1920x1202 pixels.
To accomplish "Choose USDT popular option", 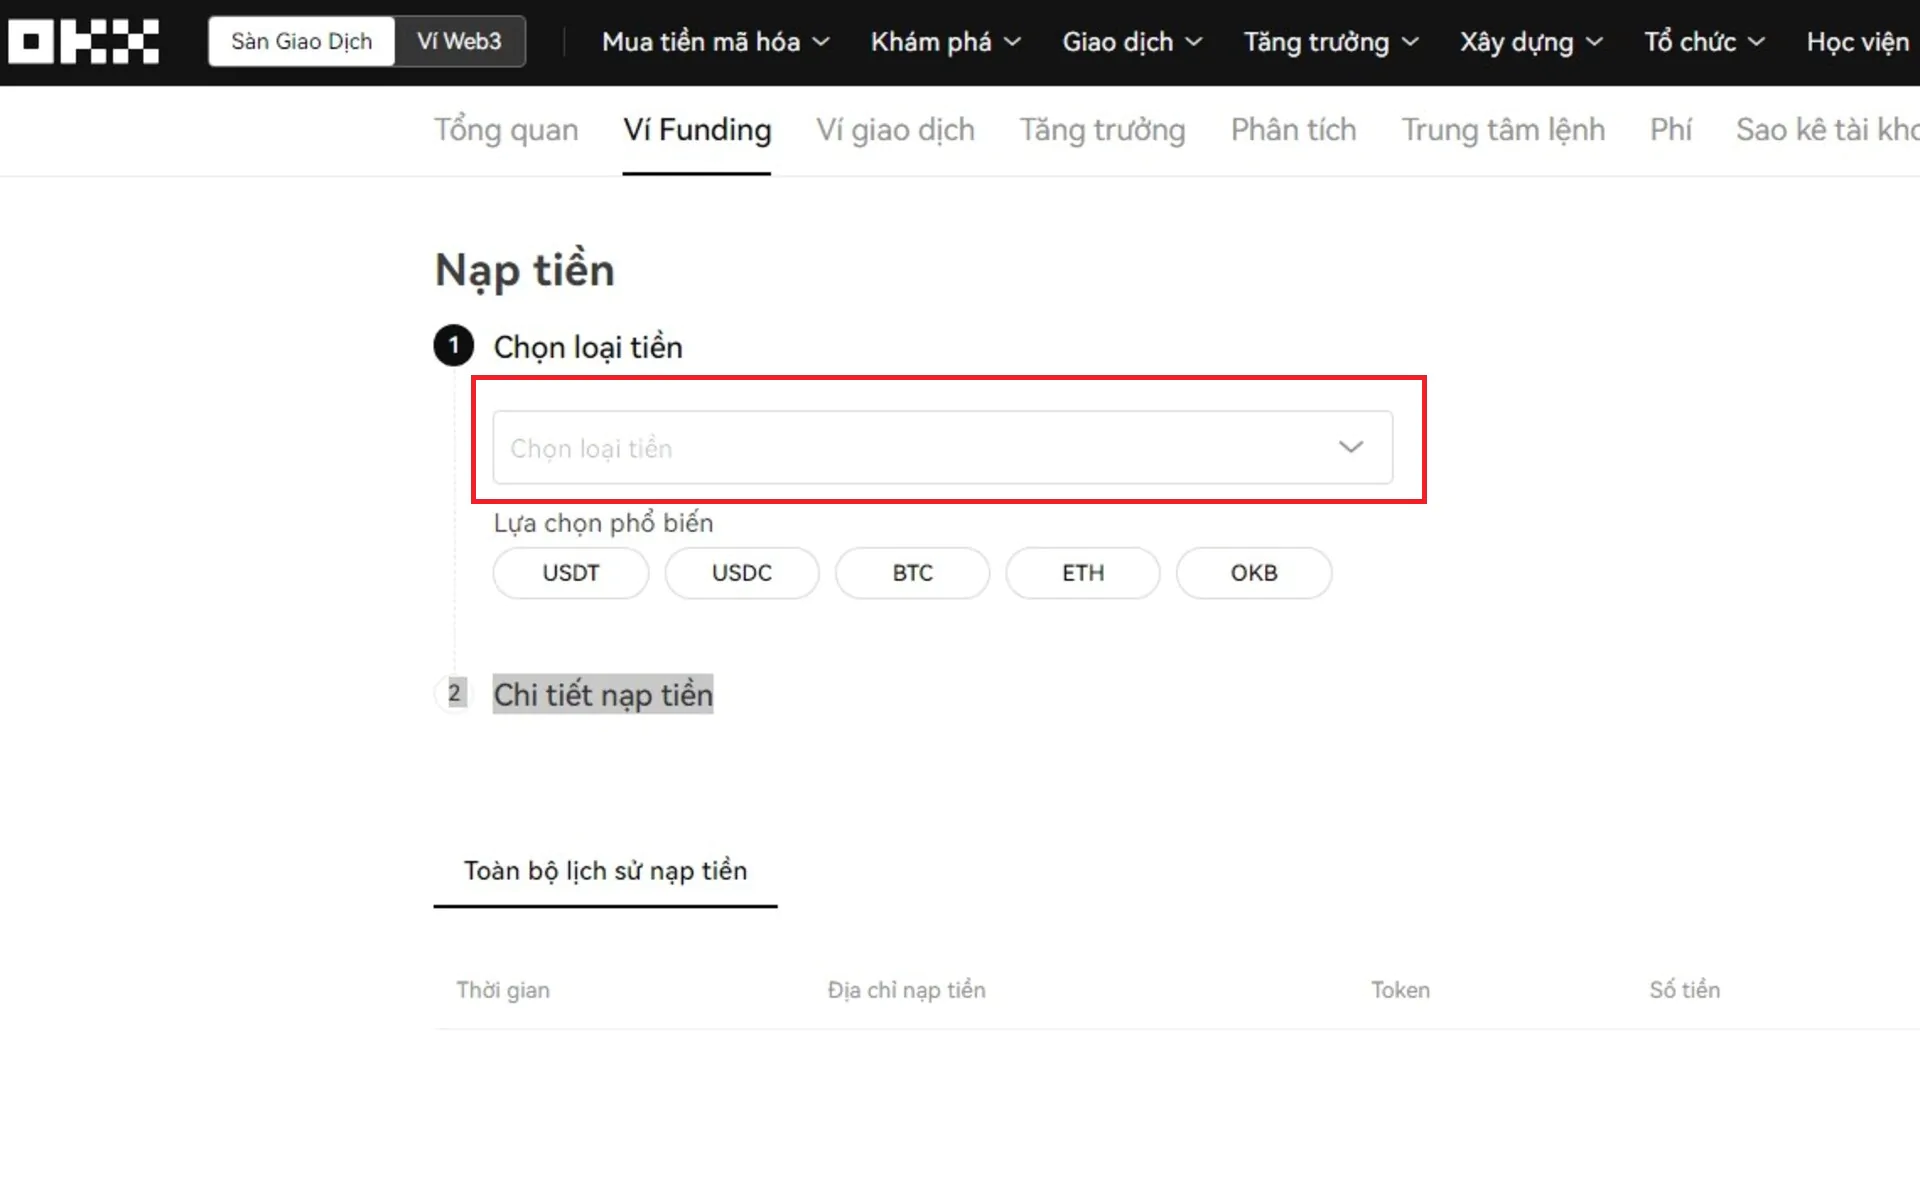I will tap(571, 573).
